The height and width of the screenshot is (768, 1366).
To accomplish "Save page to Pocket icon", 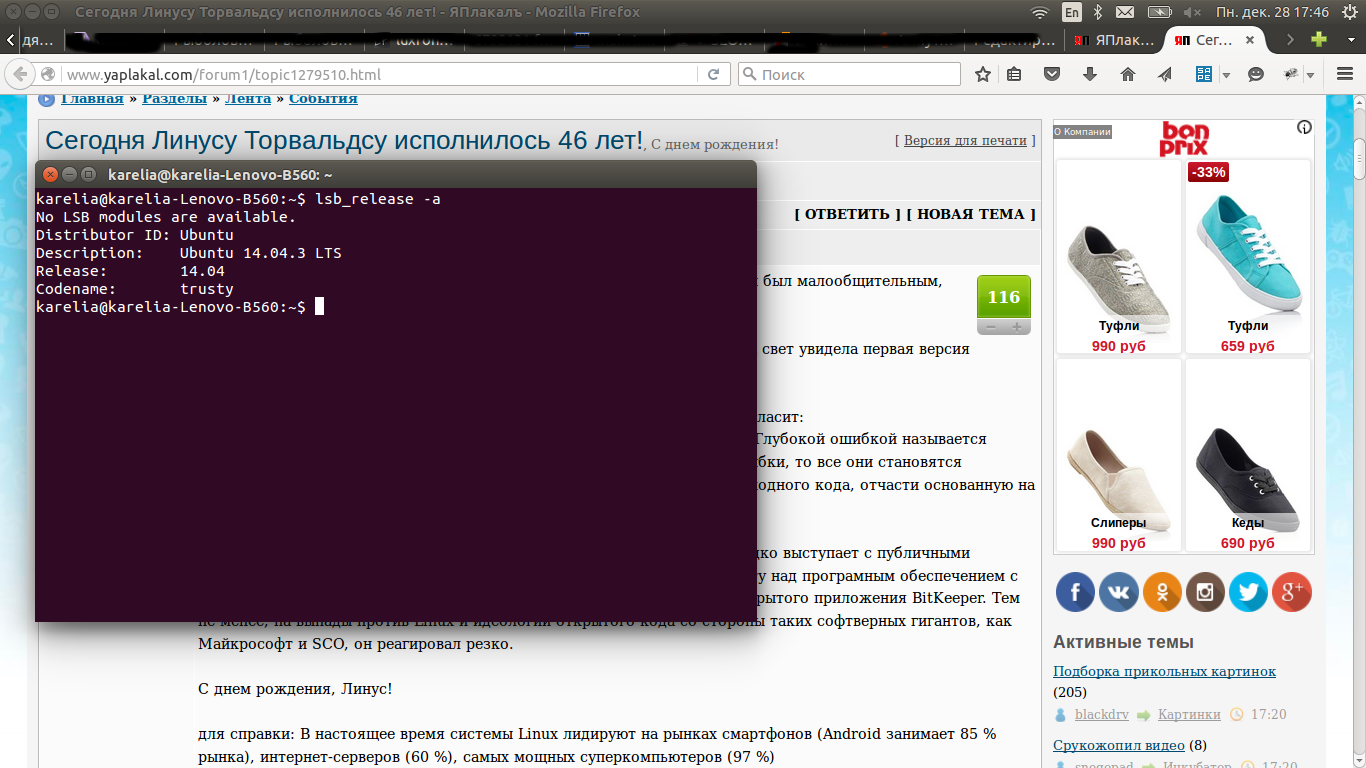I will [1052, 75].
